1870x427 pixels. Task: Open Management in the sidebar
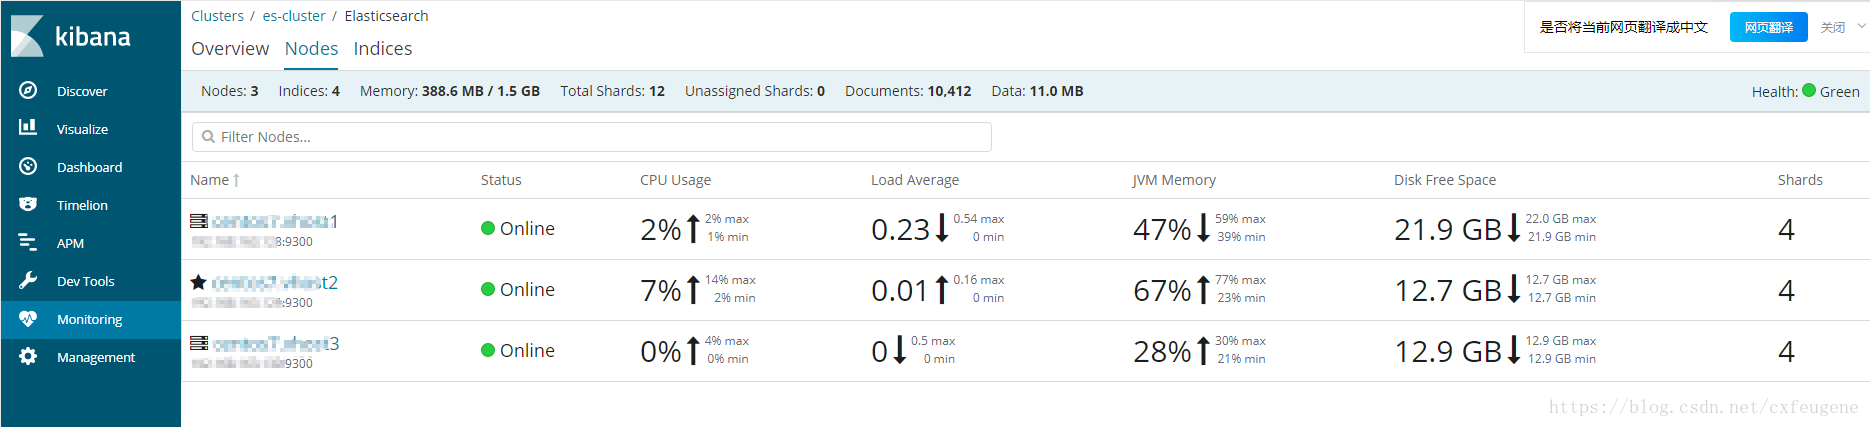91,357
